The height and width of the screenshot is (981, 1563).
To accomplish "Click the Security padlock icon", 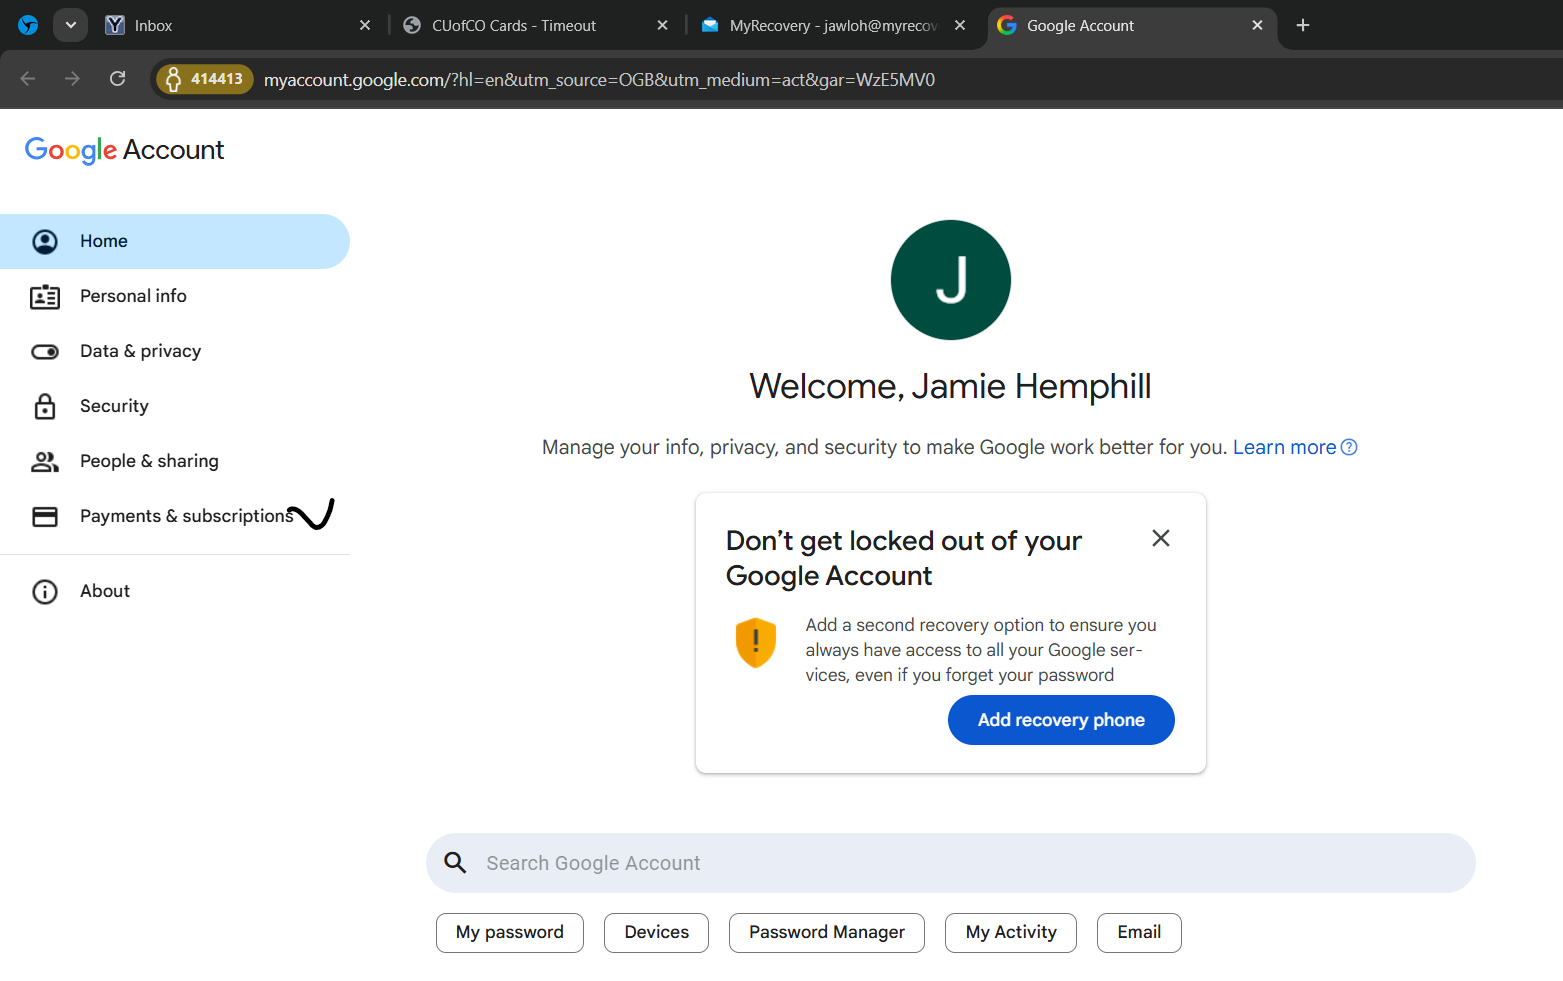I will pyautogui.click(x=45, y=406).
